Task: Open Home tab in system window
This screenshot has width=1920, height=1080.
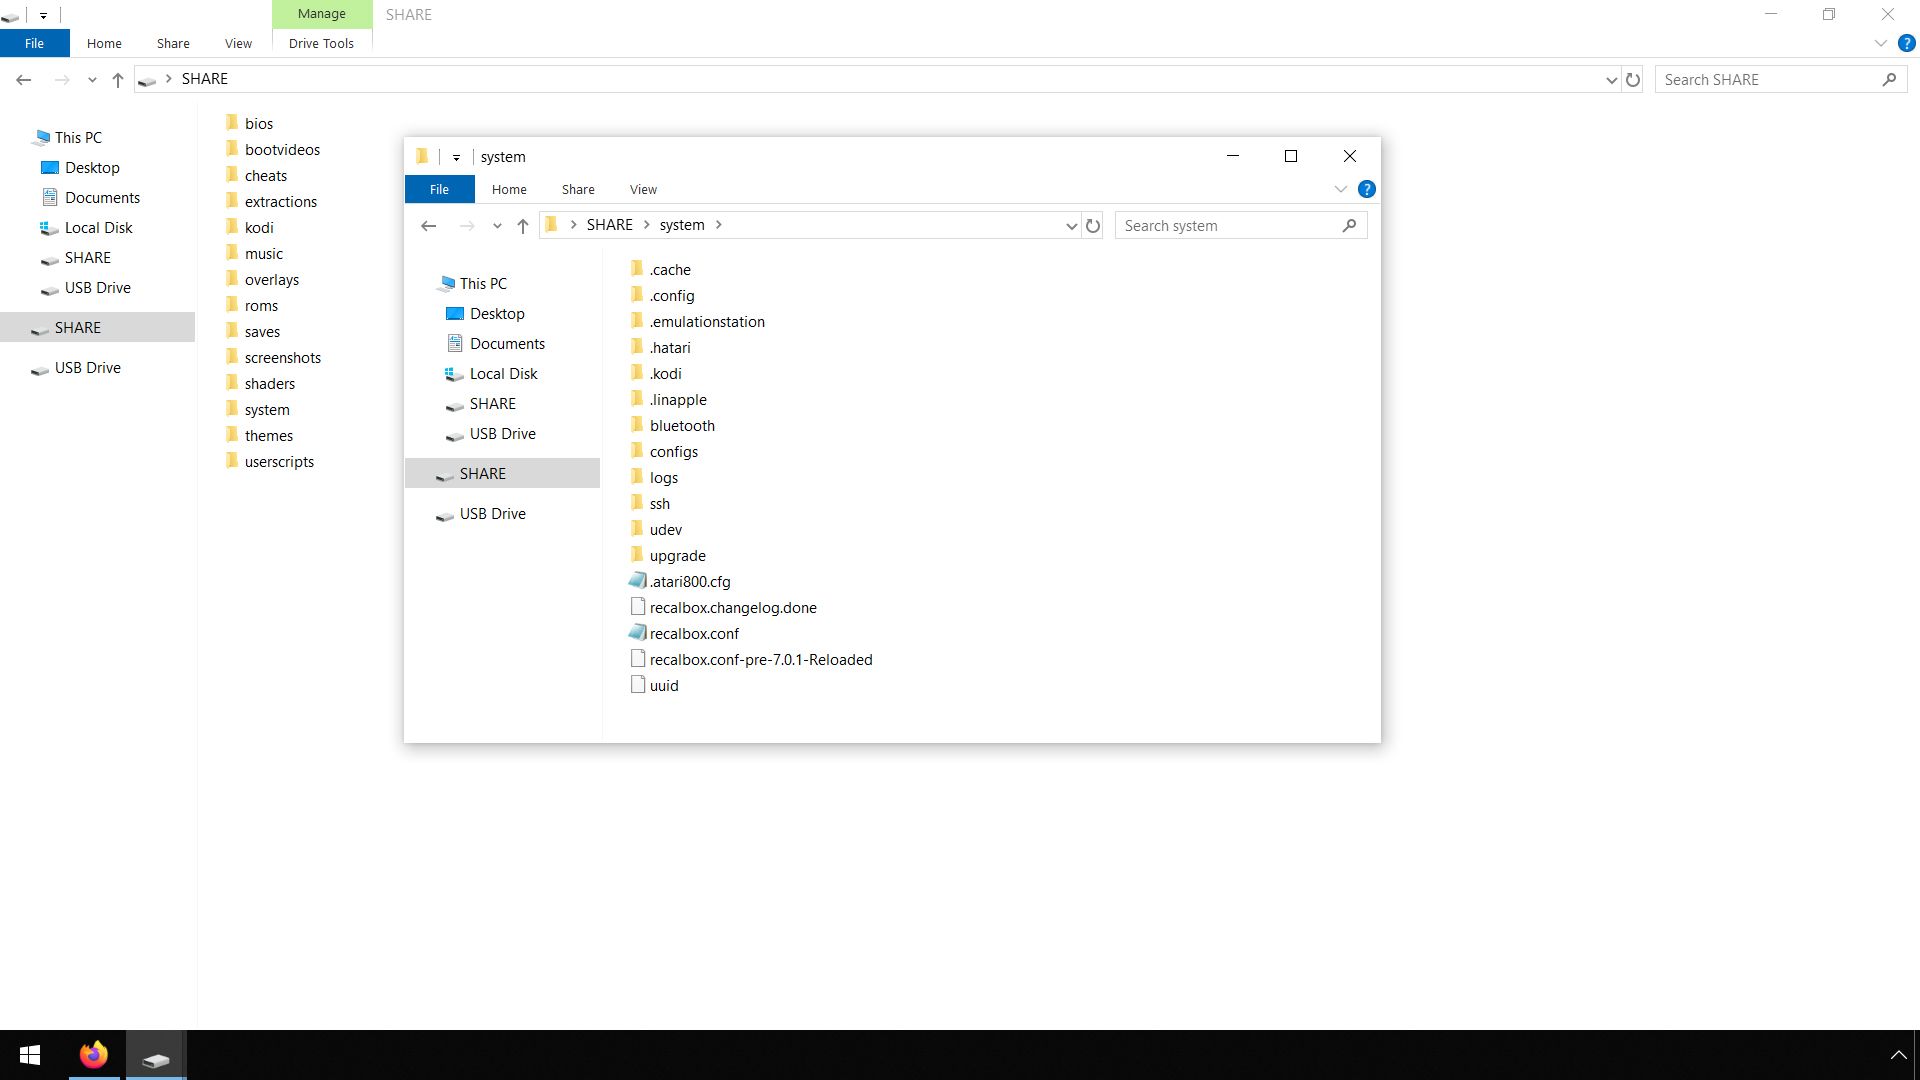Action: coord(509,189)
